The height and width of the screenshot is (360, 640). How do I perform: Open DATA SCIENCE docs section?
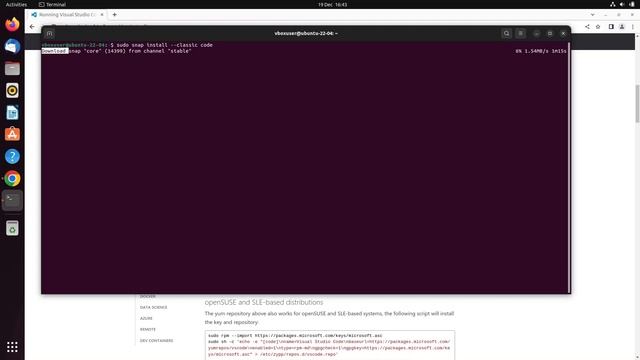coord(153,307)
